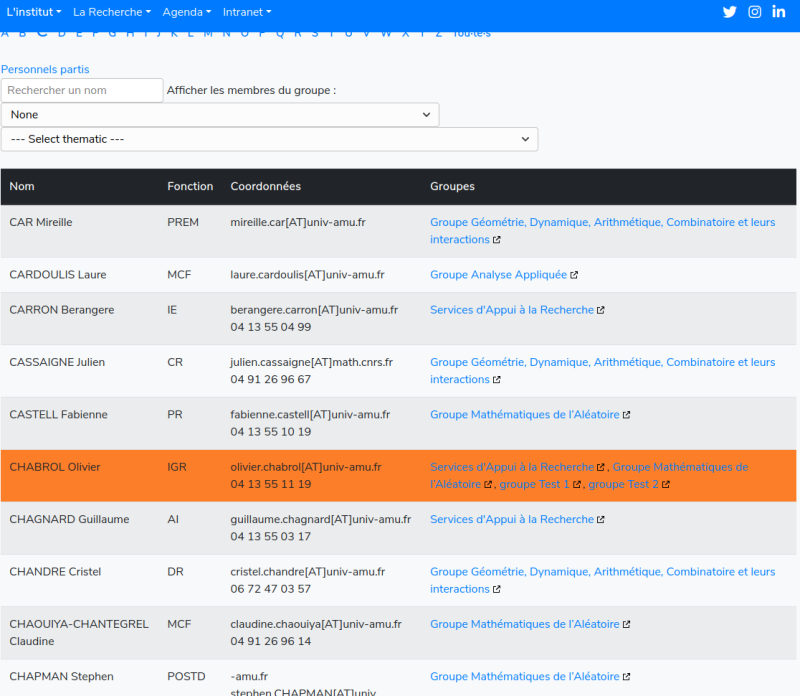The image size is (800, 696).
Task: Open Services d'Appui link in CHAGNARD row
Action: (x=512, y=520)
